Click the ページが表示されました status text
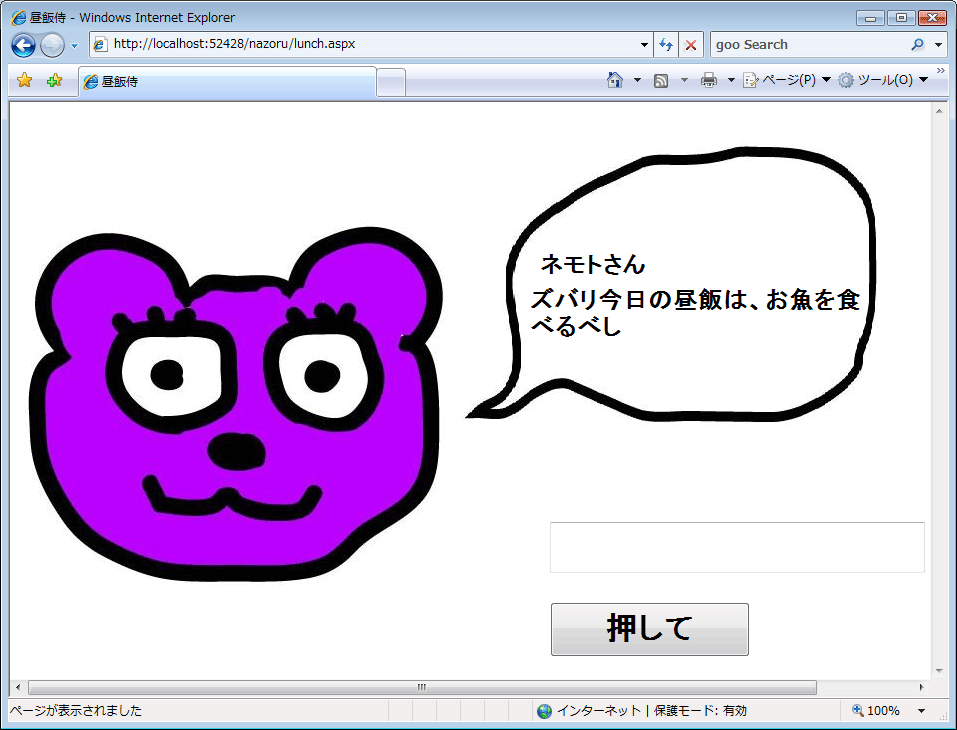This screenshot has height=730, width=957. click(x=76, y=710)
